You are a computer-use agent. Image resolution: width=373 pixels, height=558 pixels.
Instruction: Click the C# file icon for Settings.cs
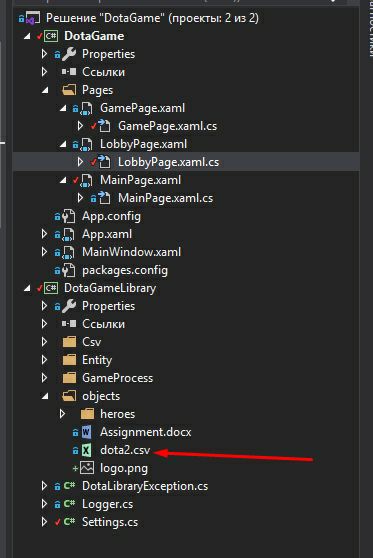pyautogui.click(x=69, y=522)
